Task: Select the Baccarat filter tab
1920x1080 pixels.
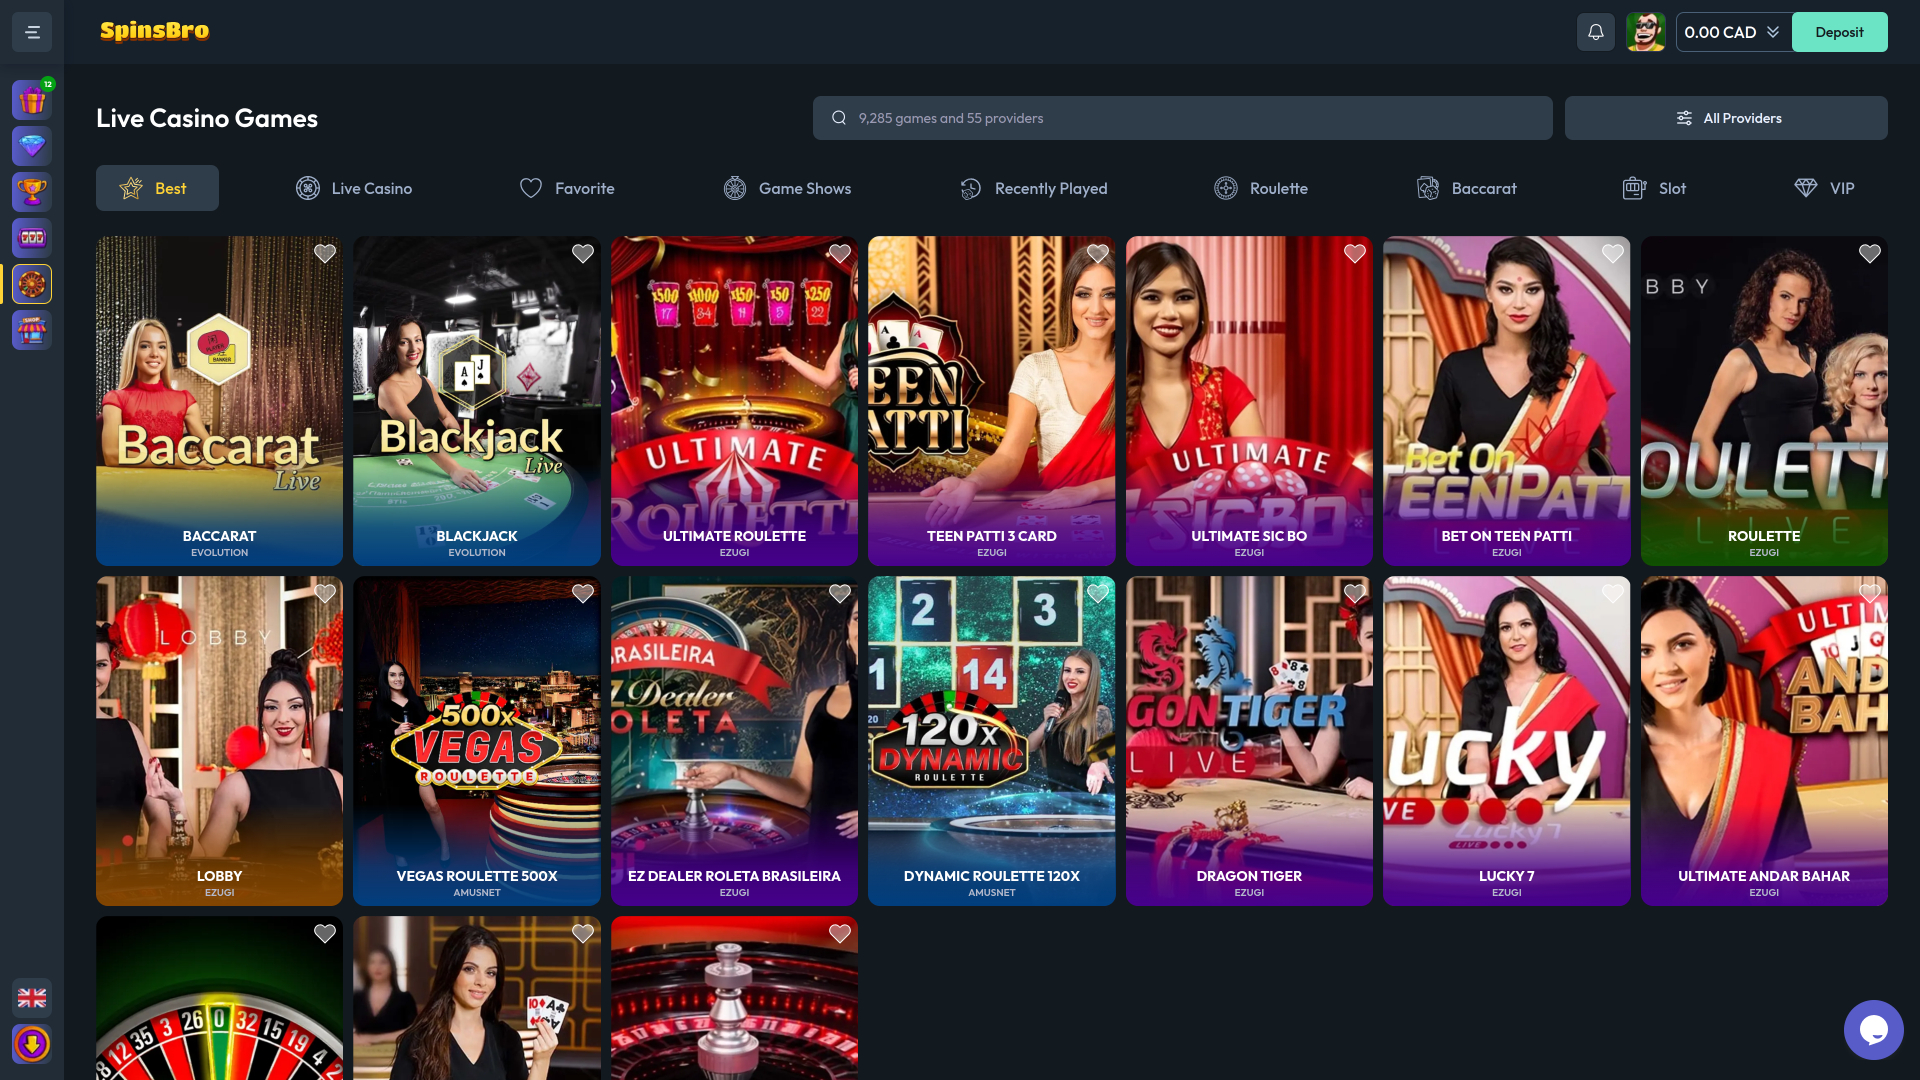Action: coord(1467,188)
